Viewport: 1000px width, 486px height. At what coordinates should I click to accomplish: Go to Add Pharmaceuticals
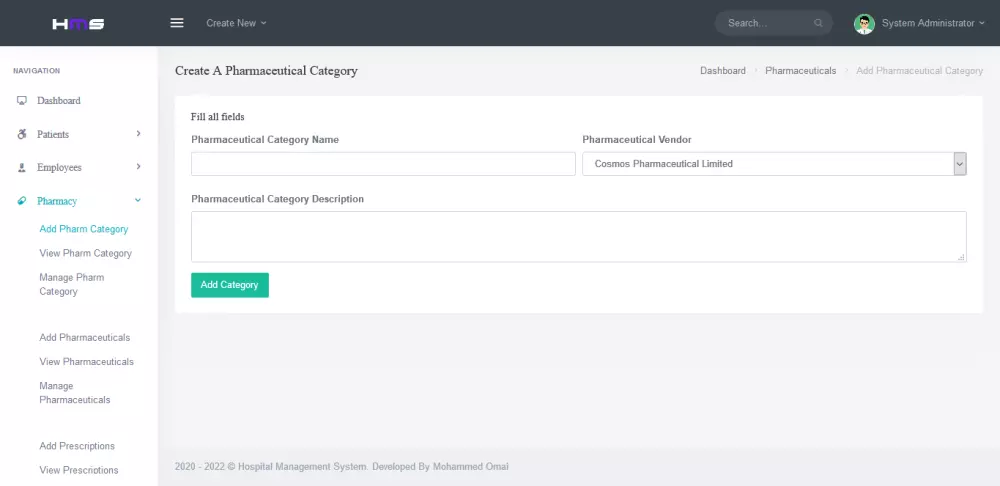(x=85, y=337)
